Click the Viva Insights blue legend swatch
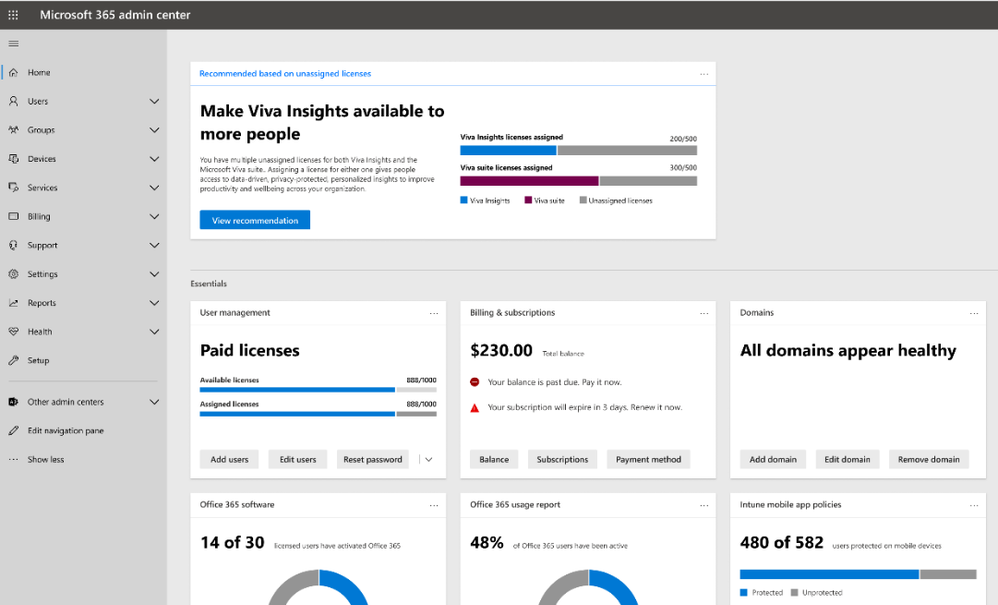The image size is (998, 605). point(463,200)
